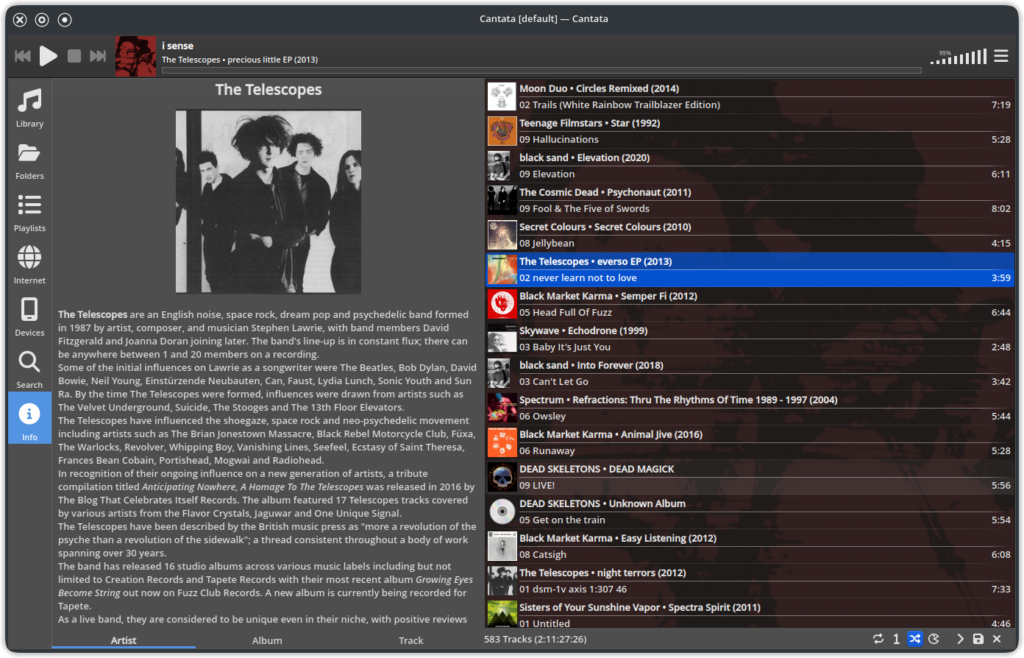Show the Devices panel
Viewport: 1024px width, 658px height.
pos(30,316)
